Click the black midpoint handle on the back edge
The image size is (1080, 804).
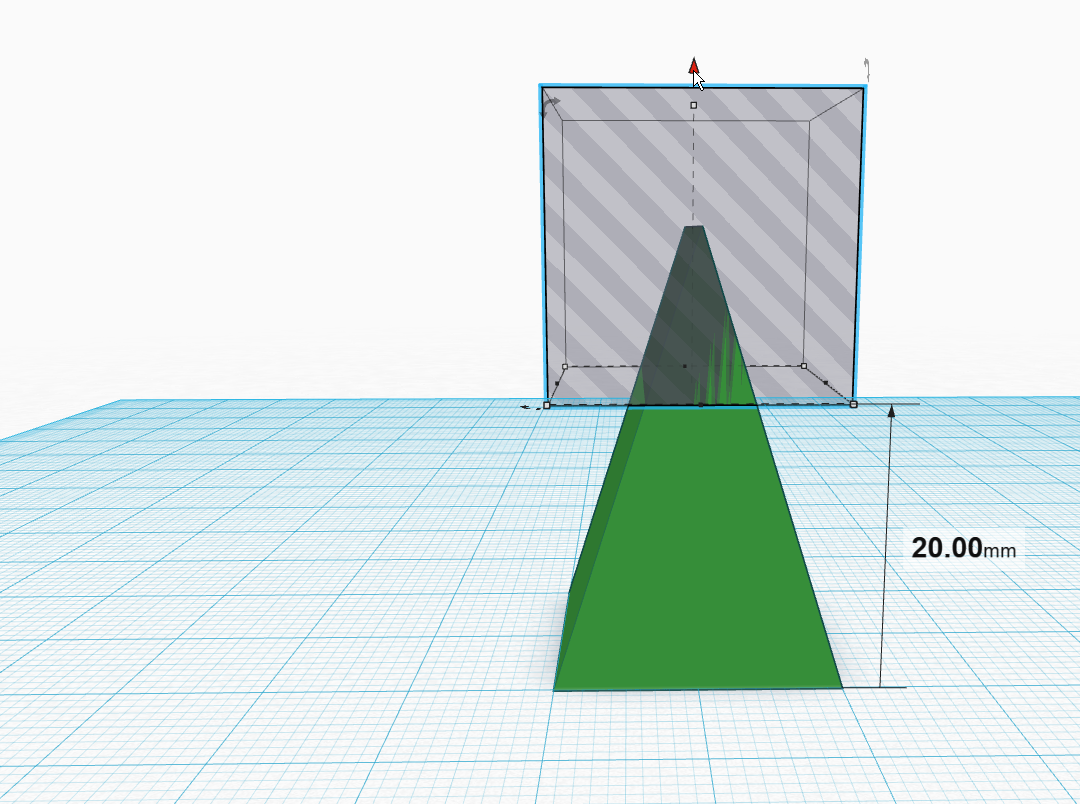tap(685, 367)
